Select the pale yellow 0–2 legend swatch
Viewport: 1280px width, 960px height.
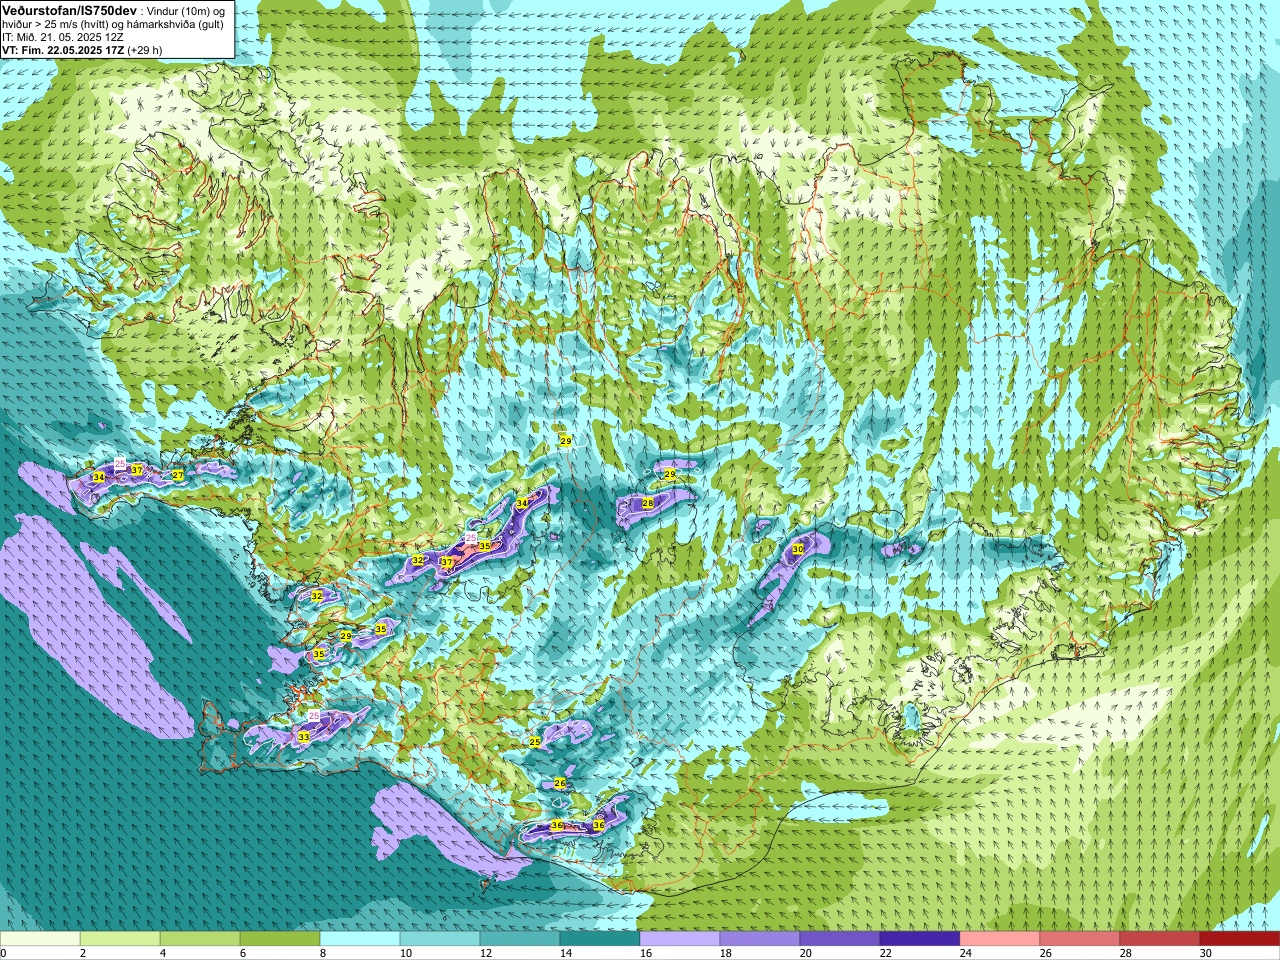coord(40,939)
